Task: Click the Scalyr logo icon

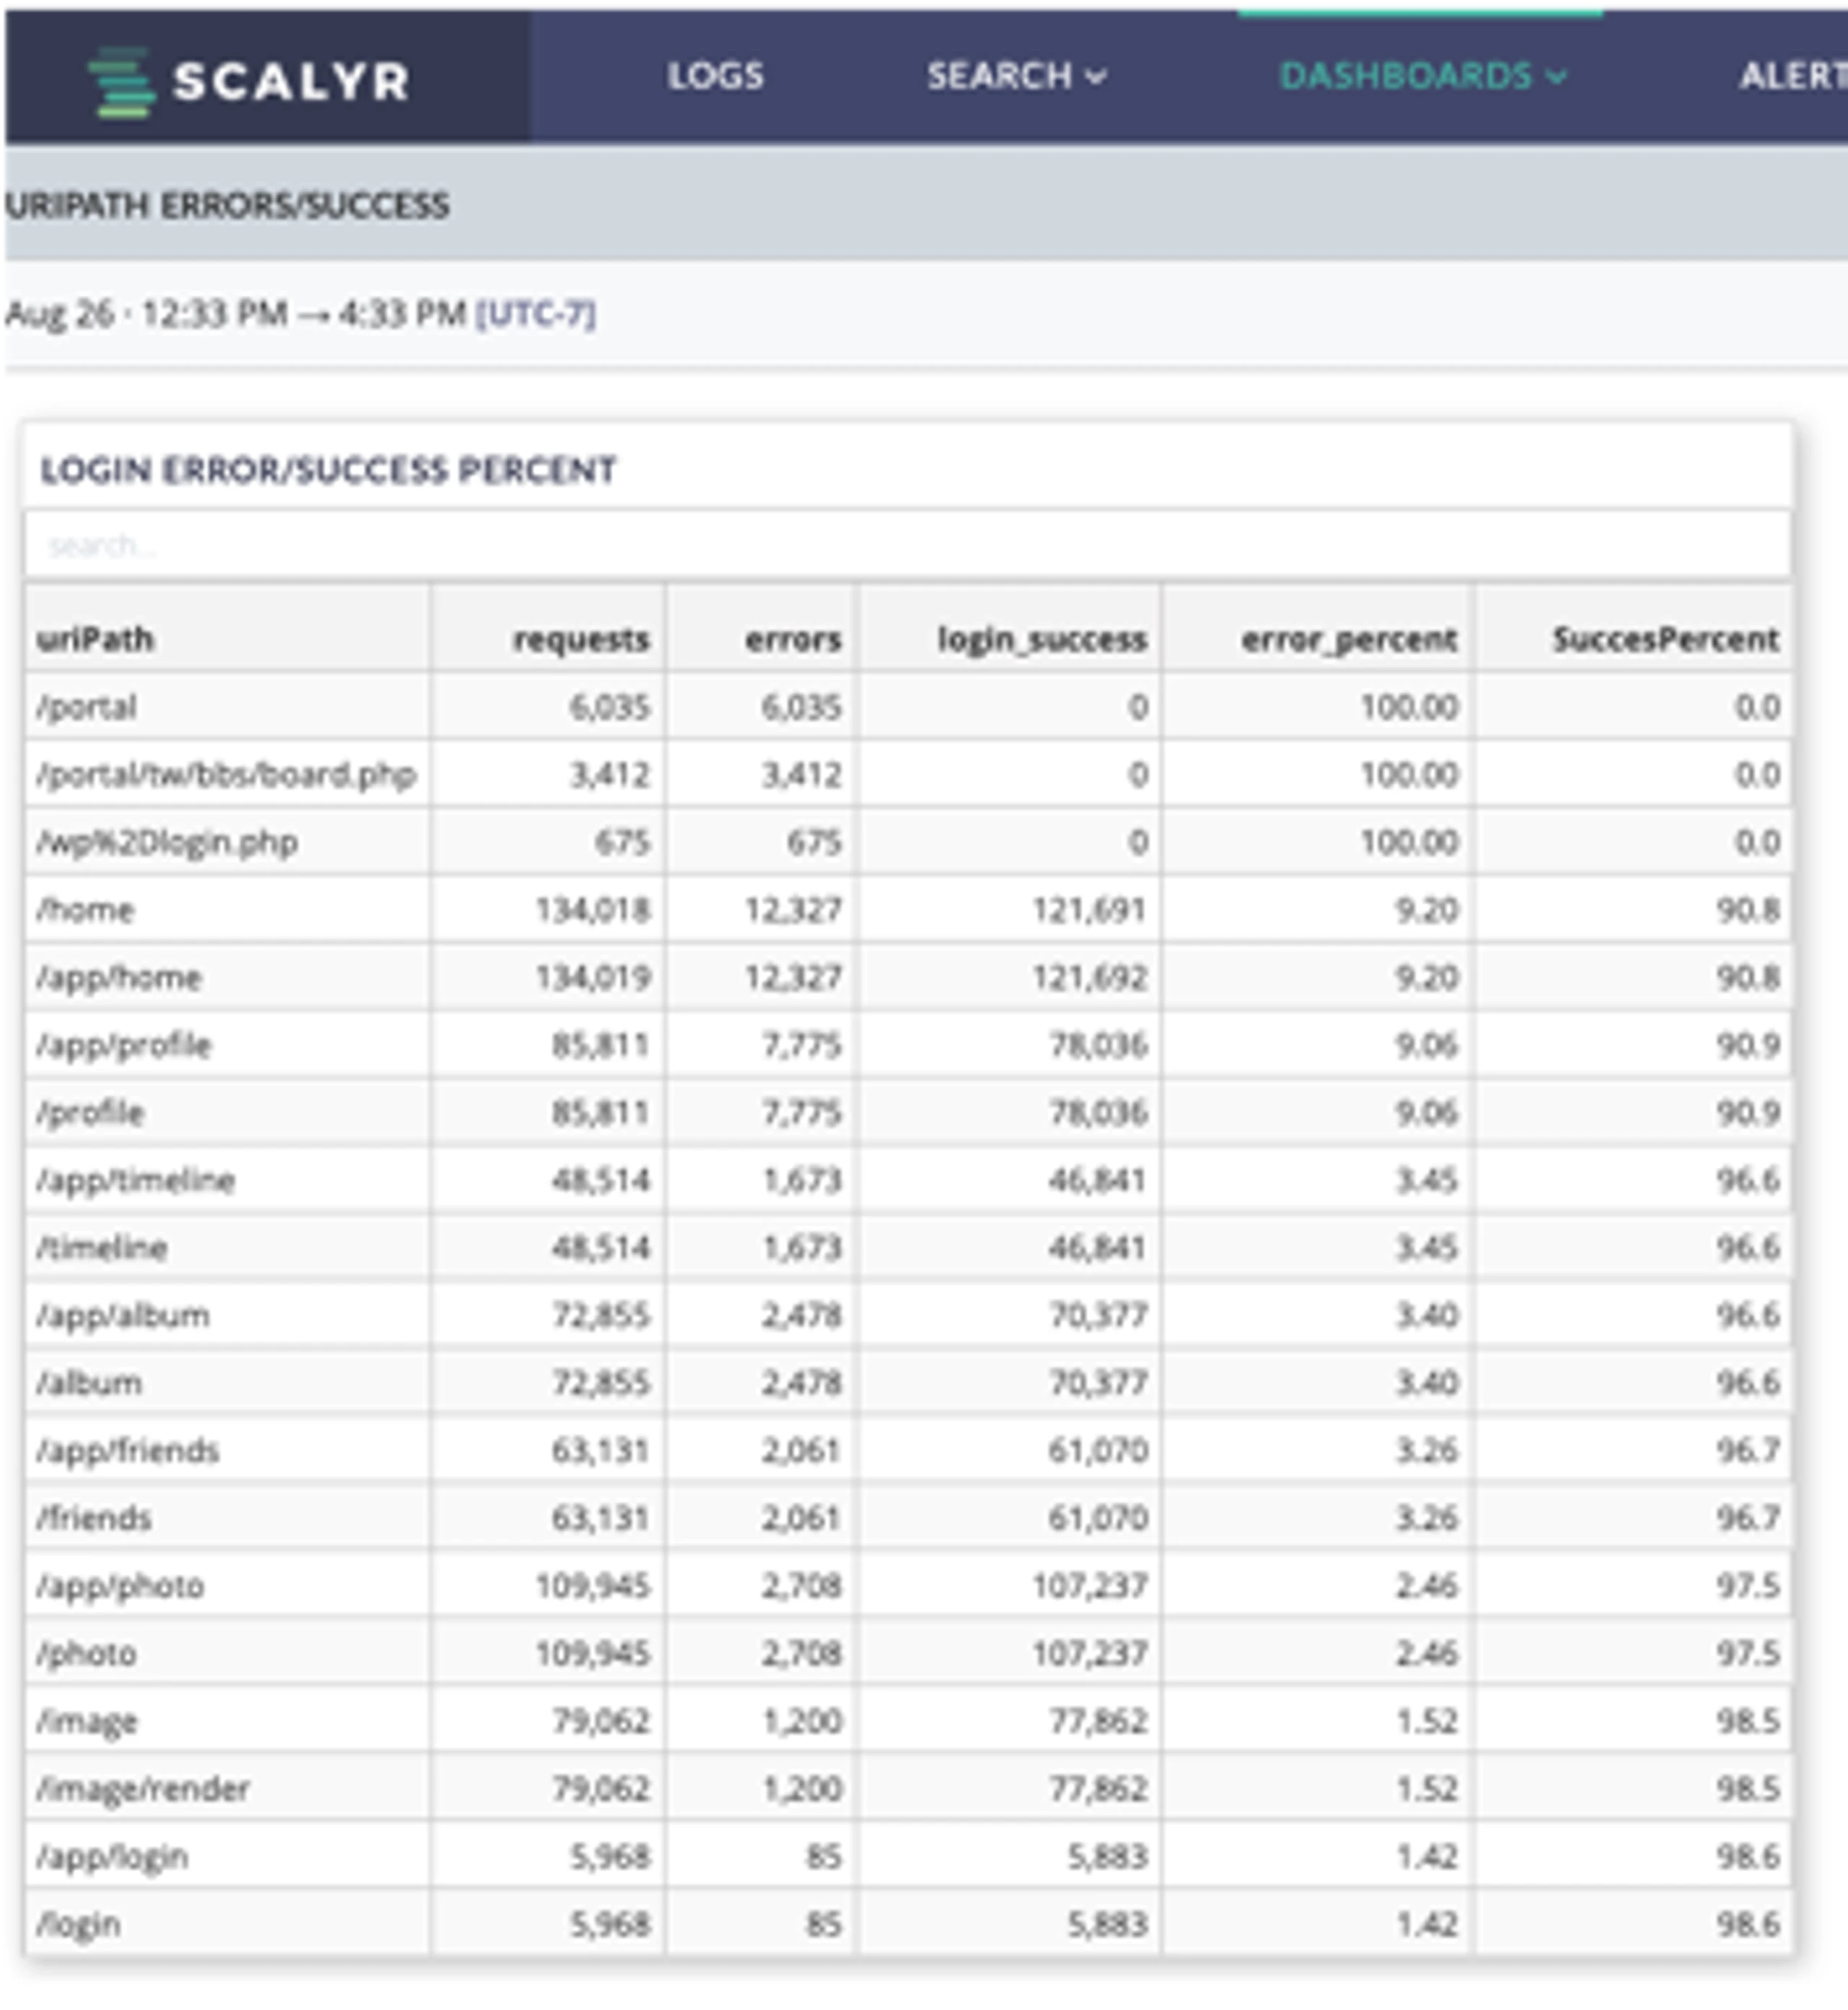Action: pos(121,81)
